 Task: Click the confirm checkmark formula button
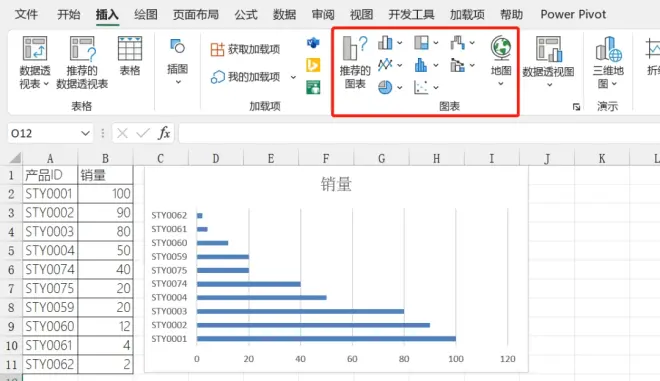click(143, 133)
